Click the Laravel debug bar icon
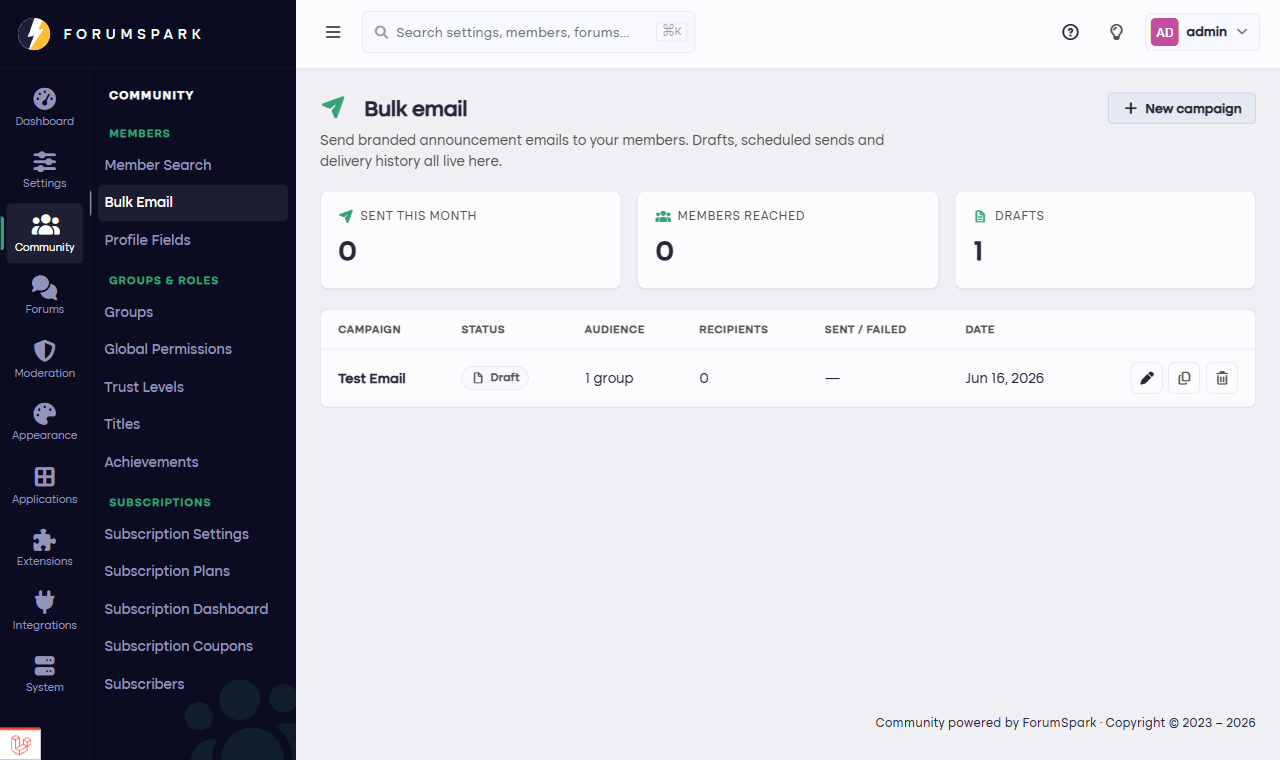This screenshot has width=1280, height=760. click(x=20, y=744)
